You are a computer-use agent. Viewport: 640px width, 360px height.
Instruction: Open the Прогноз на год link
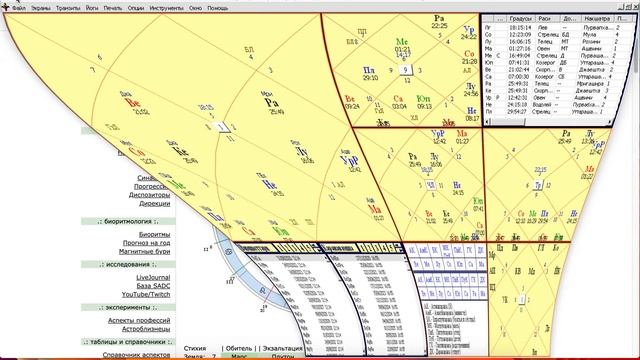[x=147, y=243]
